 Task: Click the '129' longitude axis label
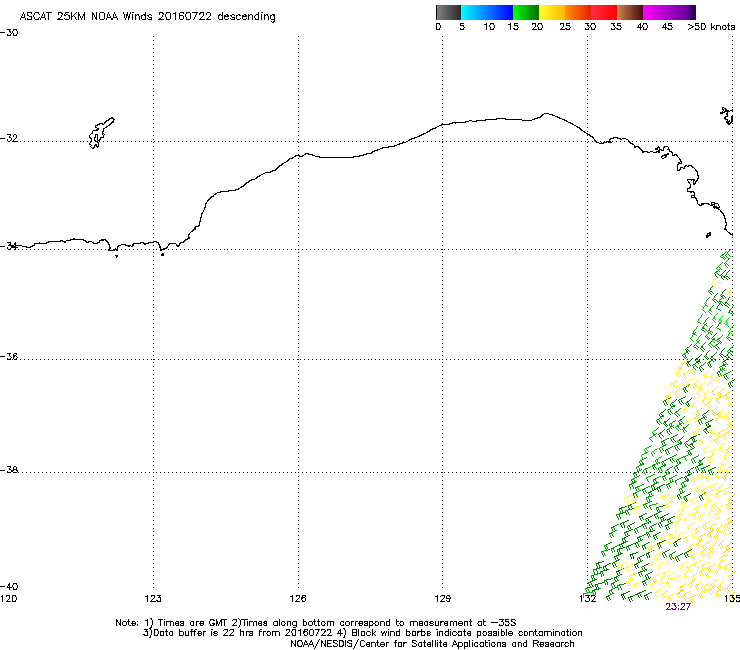pyautogui.click(x=442, y=599)
